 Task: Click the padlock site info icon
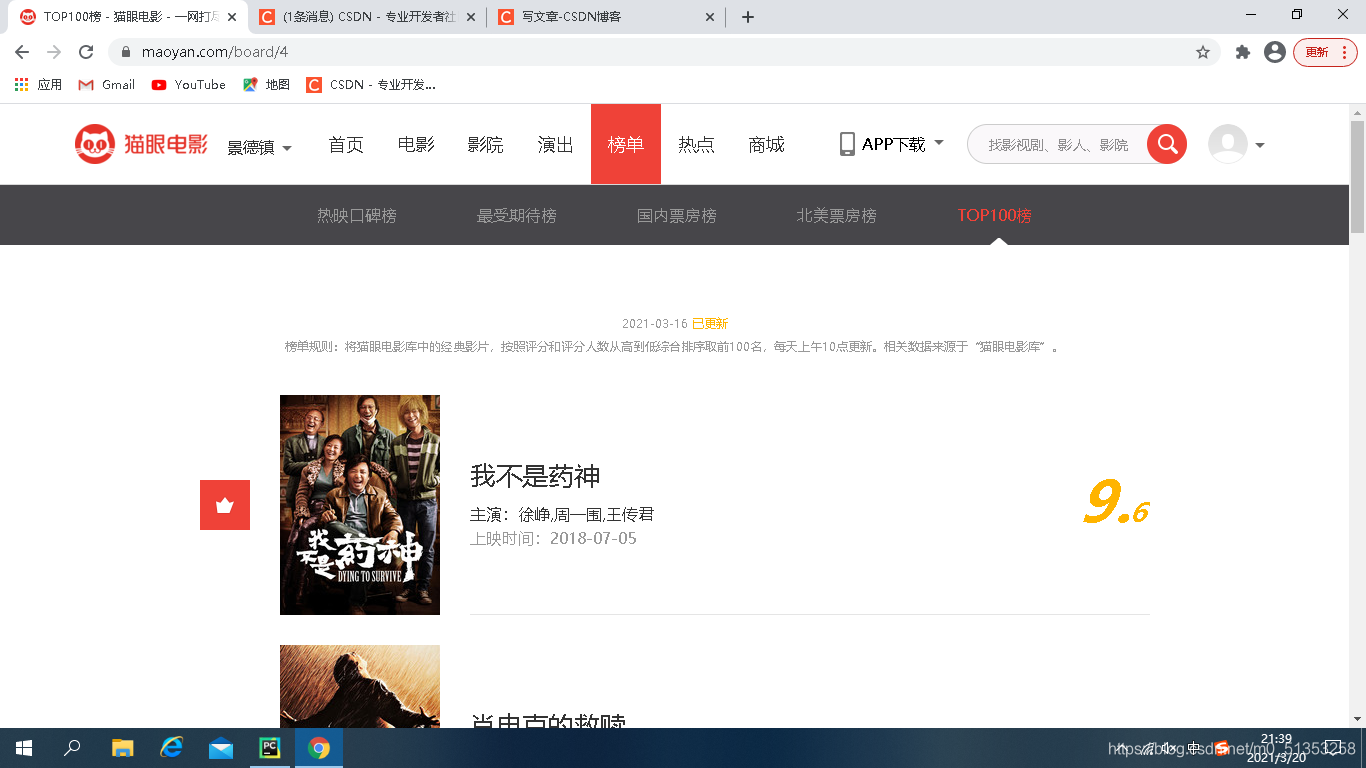coord(126,52)
